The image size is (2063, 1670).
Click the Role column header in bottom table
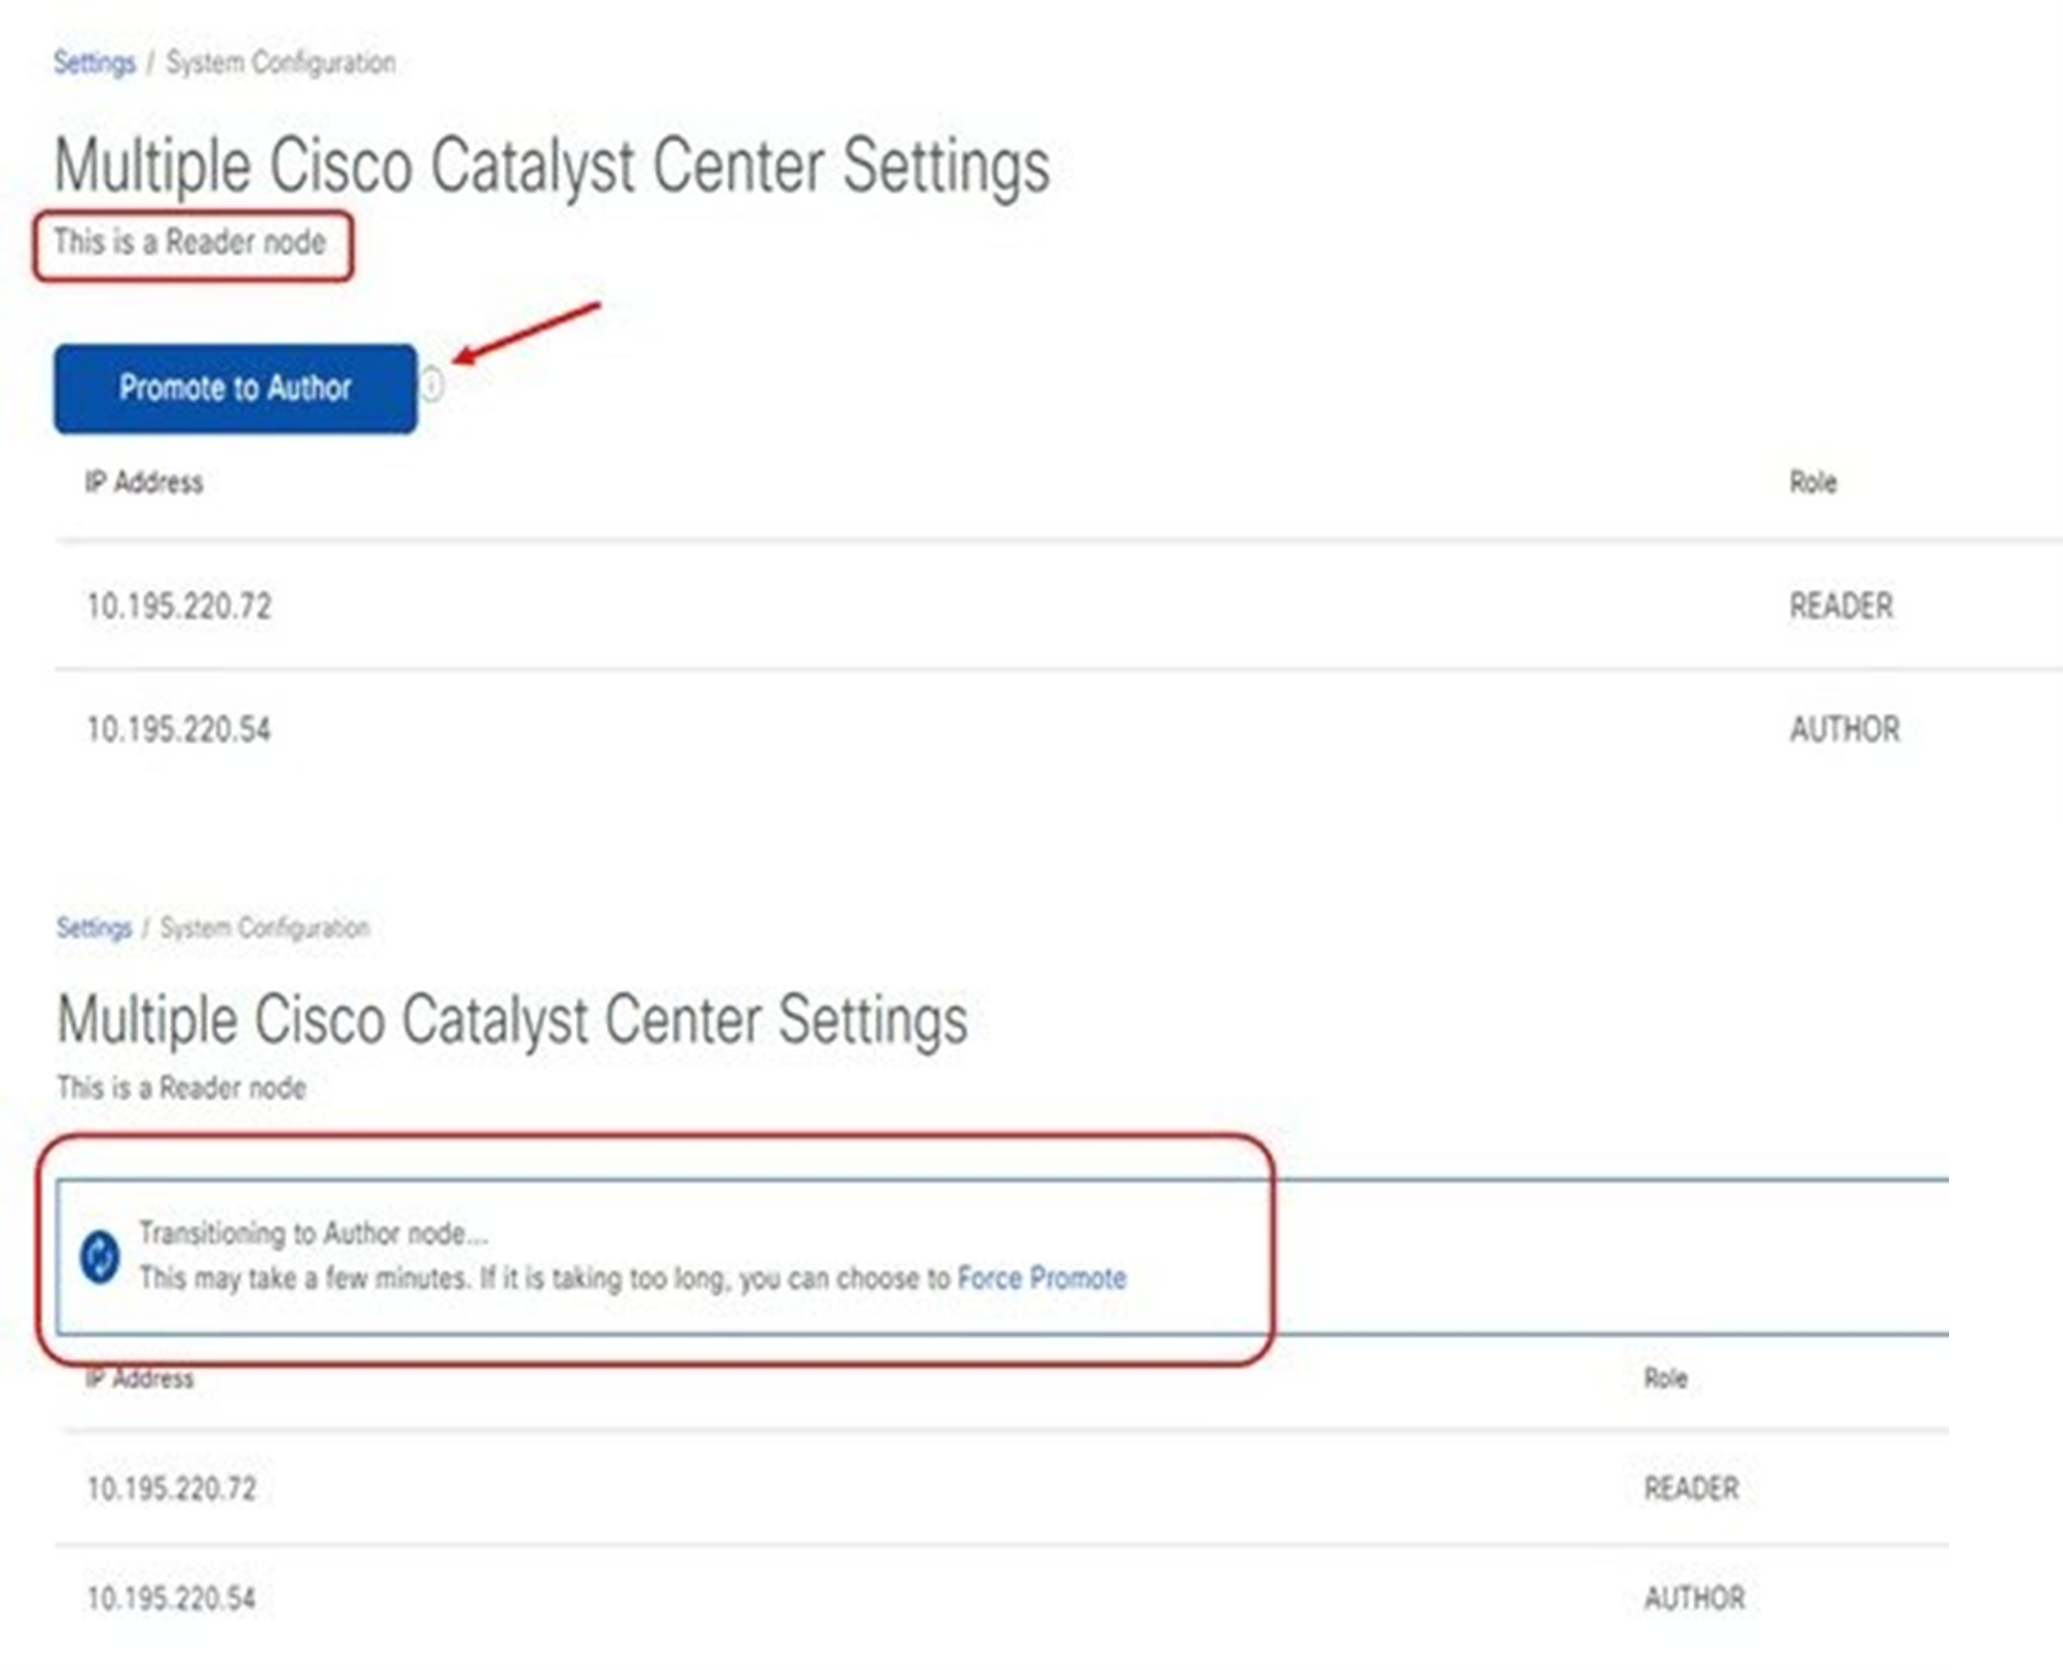(1665, 1379)
